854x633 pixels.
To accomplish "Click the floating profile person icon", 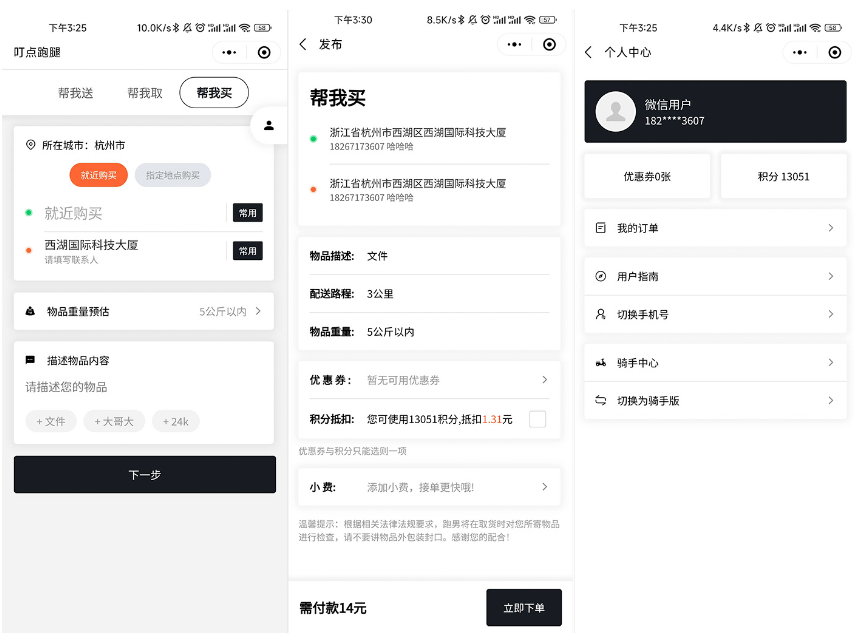I will coord(269,125).
